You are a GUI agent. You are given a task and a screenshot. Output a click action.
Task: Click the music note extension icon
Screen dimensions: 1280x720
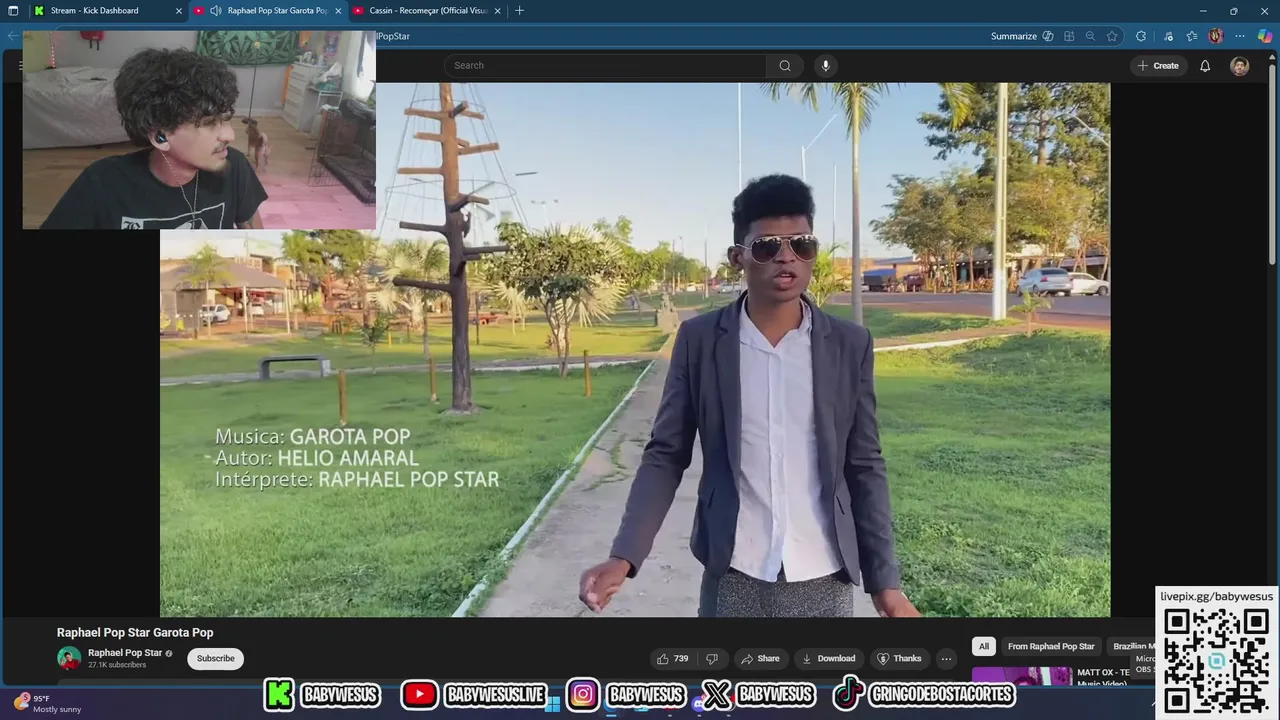pyautogui.click(x=1168, y=36)
